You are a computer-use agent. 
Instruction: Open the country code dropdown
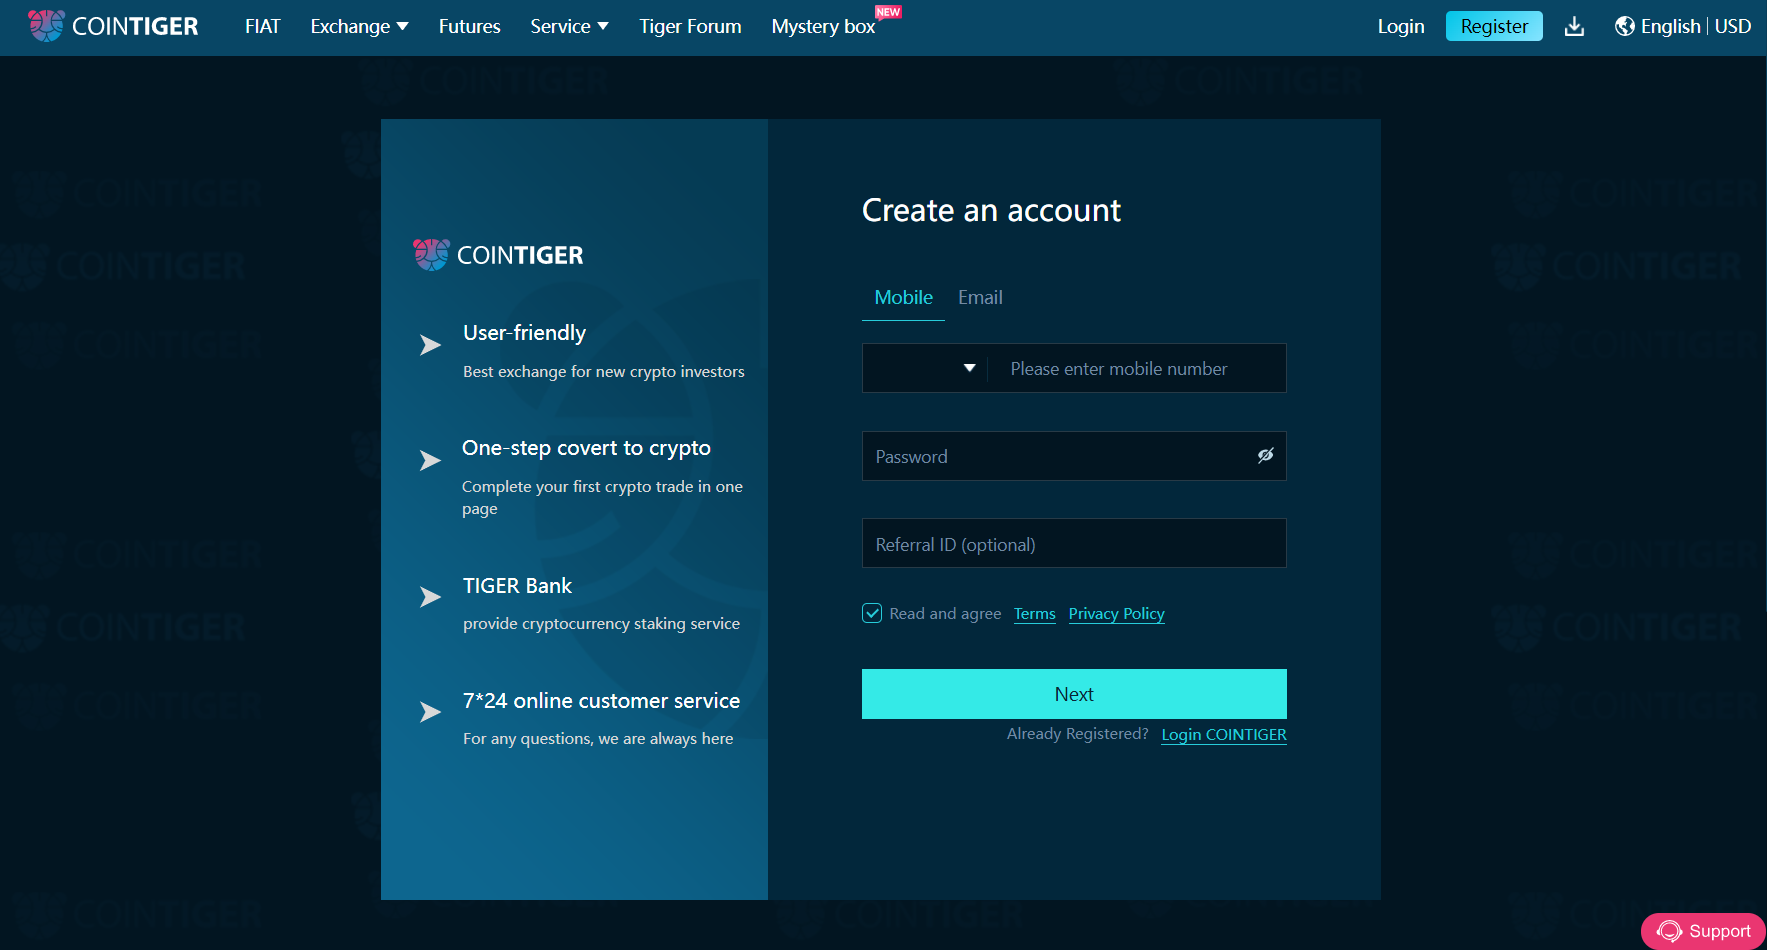[925, 368]
